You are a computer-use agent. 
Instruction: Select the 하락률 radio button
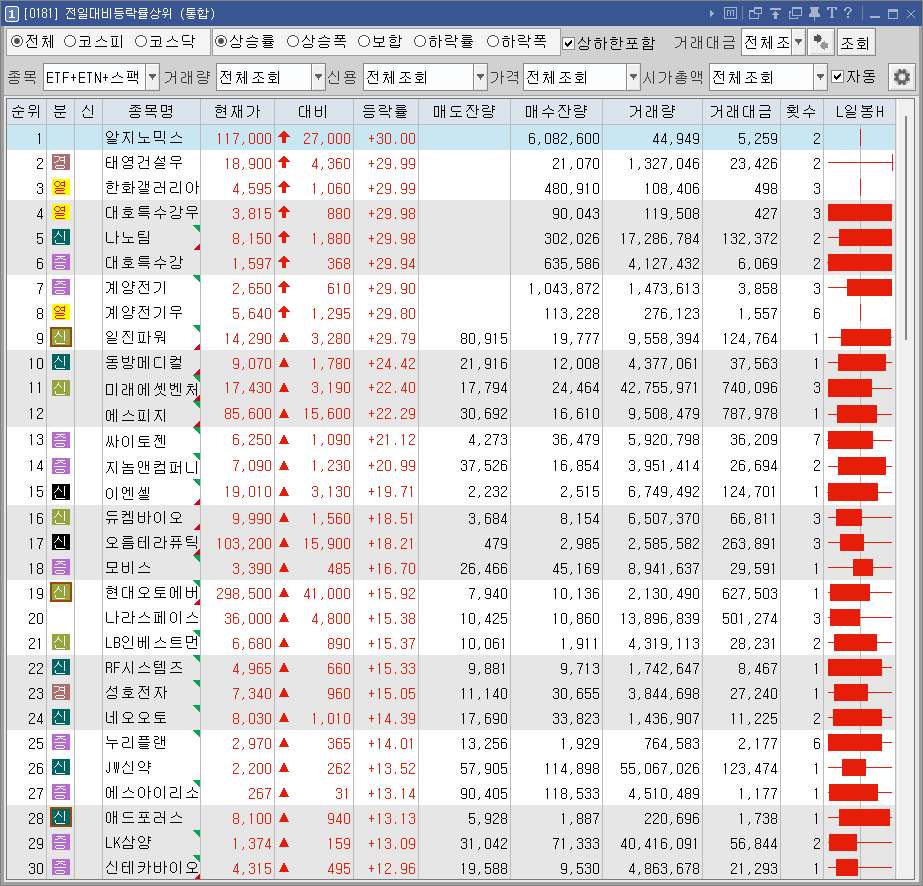click(420, 41)
